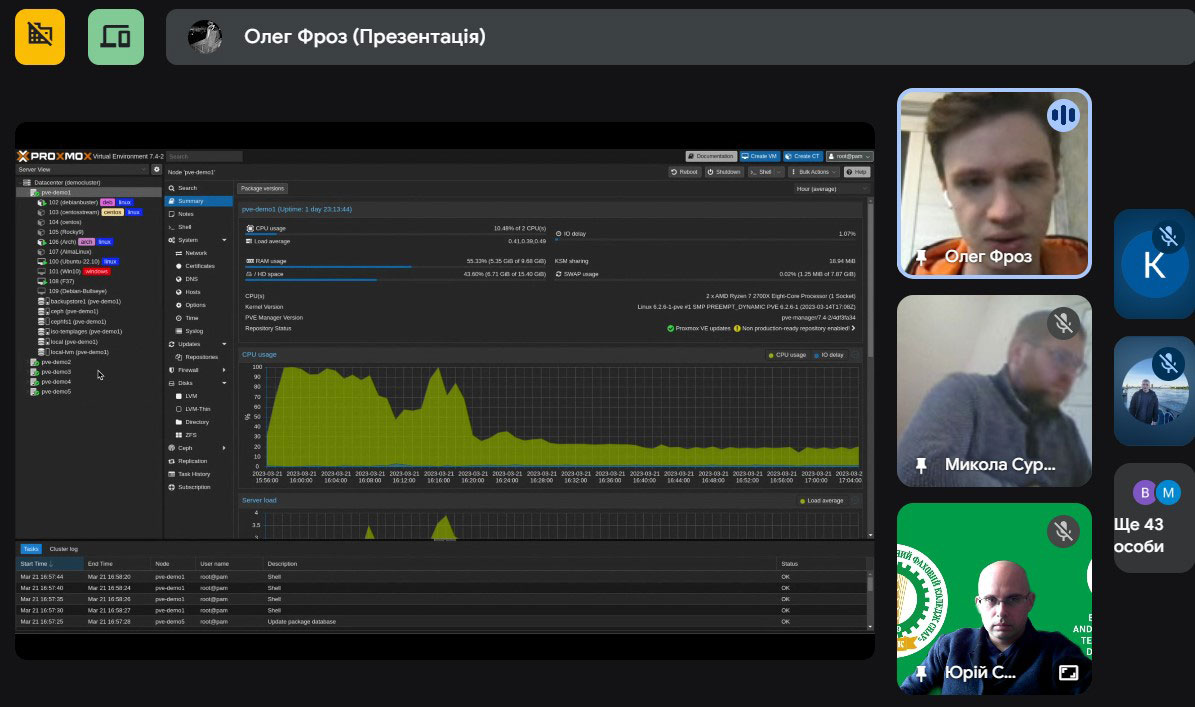Open the Hour (average) timeframe dropdown

point(831,188)
